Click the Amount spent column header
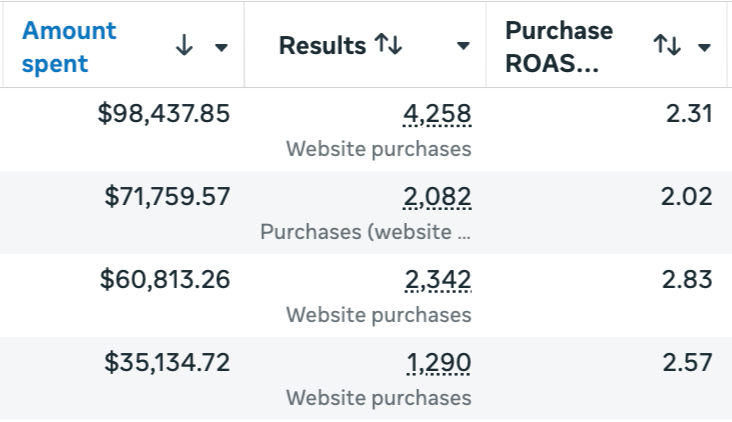 pyautogui.click(x=69, y=47)
